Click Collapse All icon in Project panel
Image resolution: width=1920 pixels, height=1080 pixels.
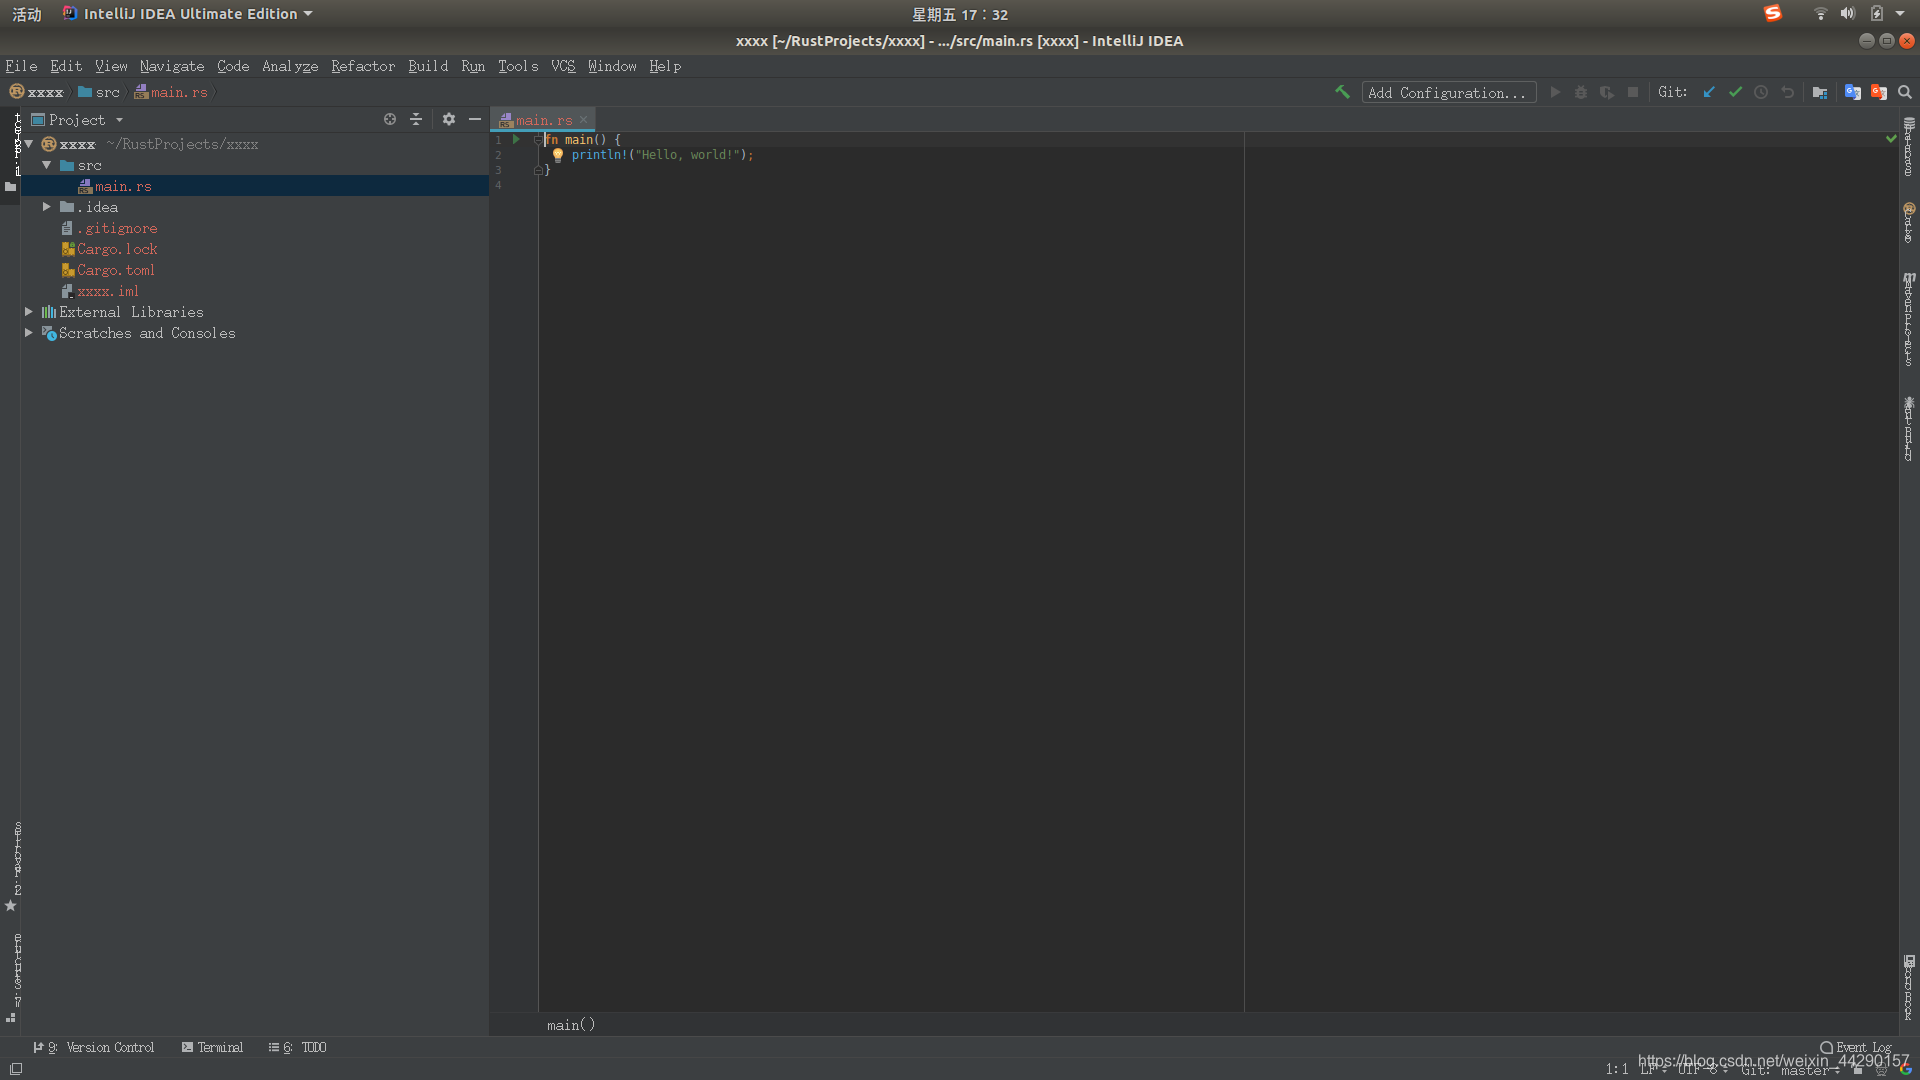pyautogui.click(x=416, y=119)
